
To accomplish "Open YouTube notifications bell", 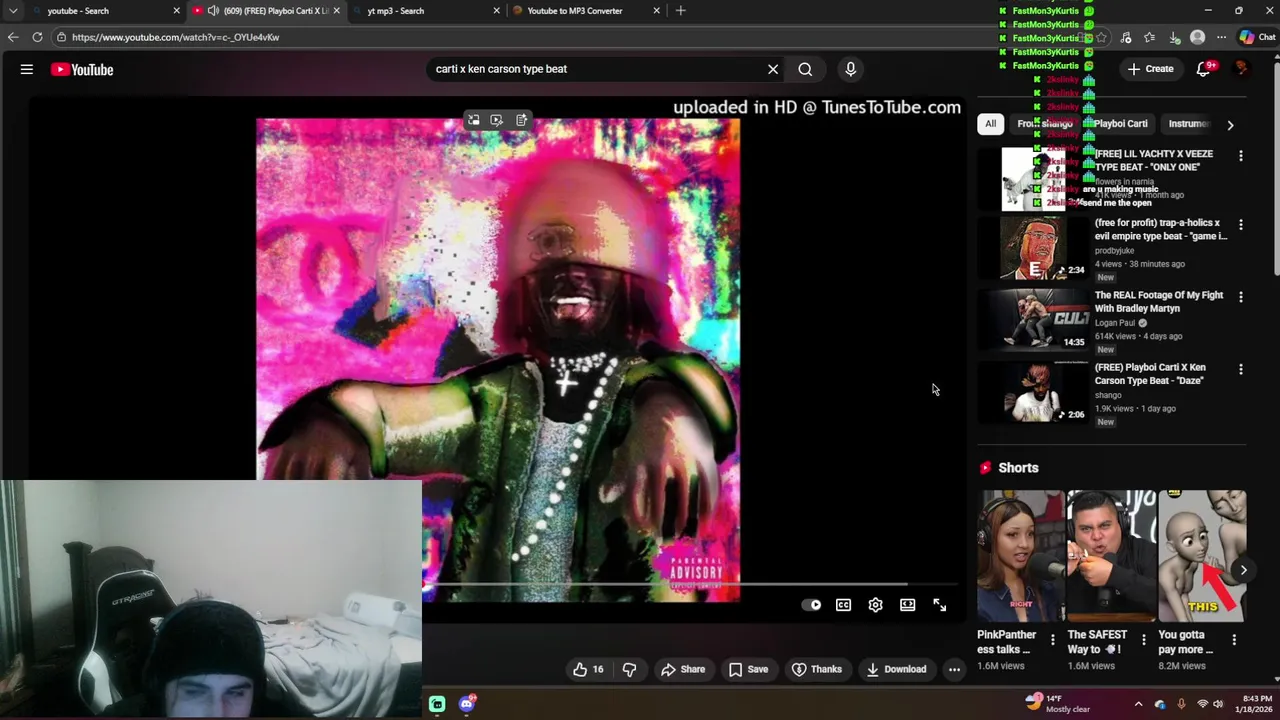I will pyautogui.click(x=1205, y=69).
